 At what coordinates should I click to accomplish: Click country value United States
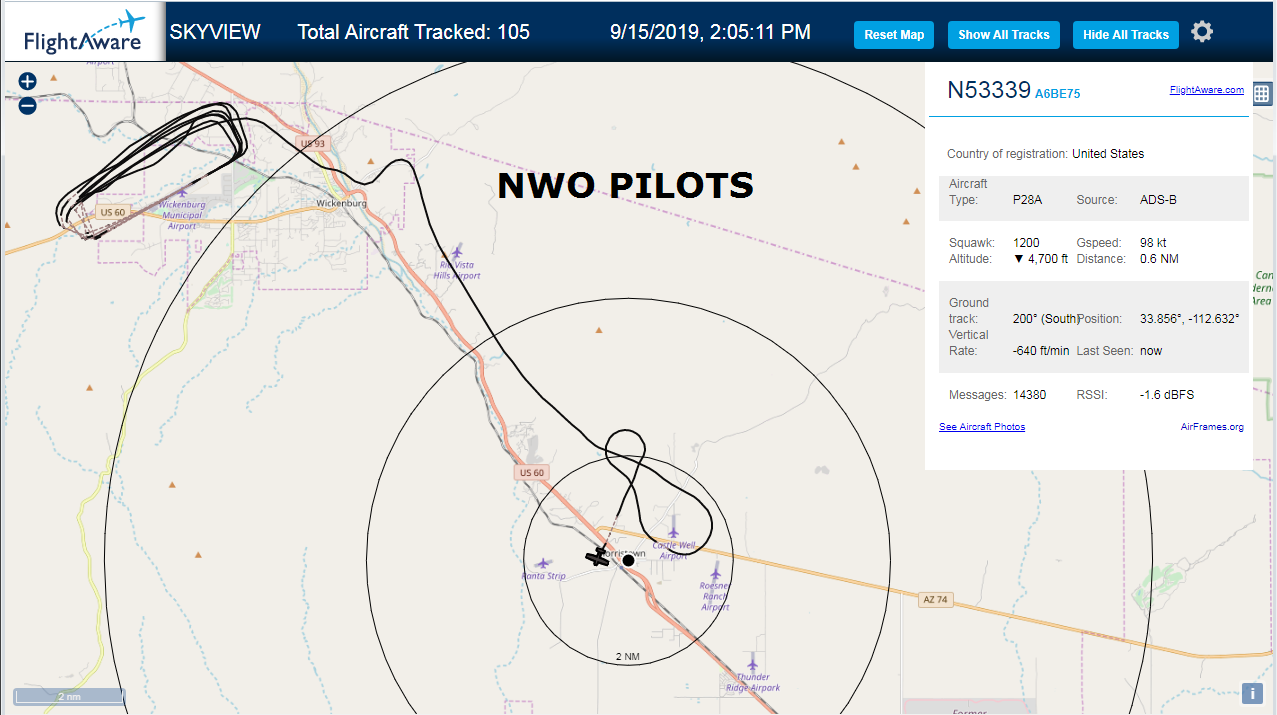pyautogui.click(x=1108, y=154)
